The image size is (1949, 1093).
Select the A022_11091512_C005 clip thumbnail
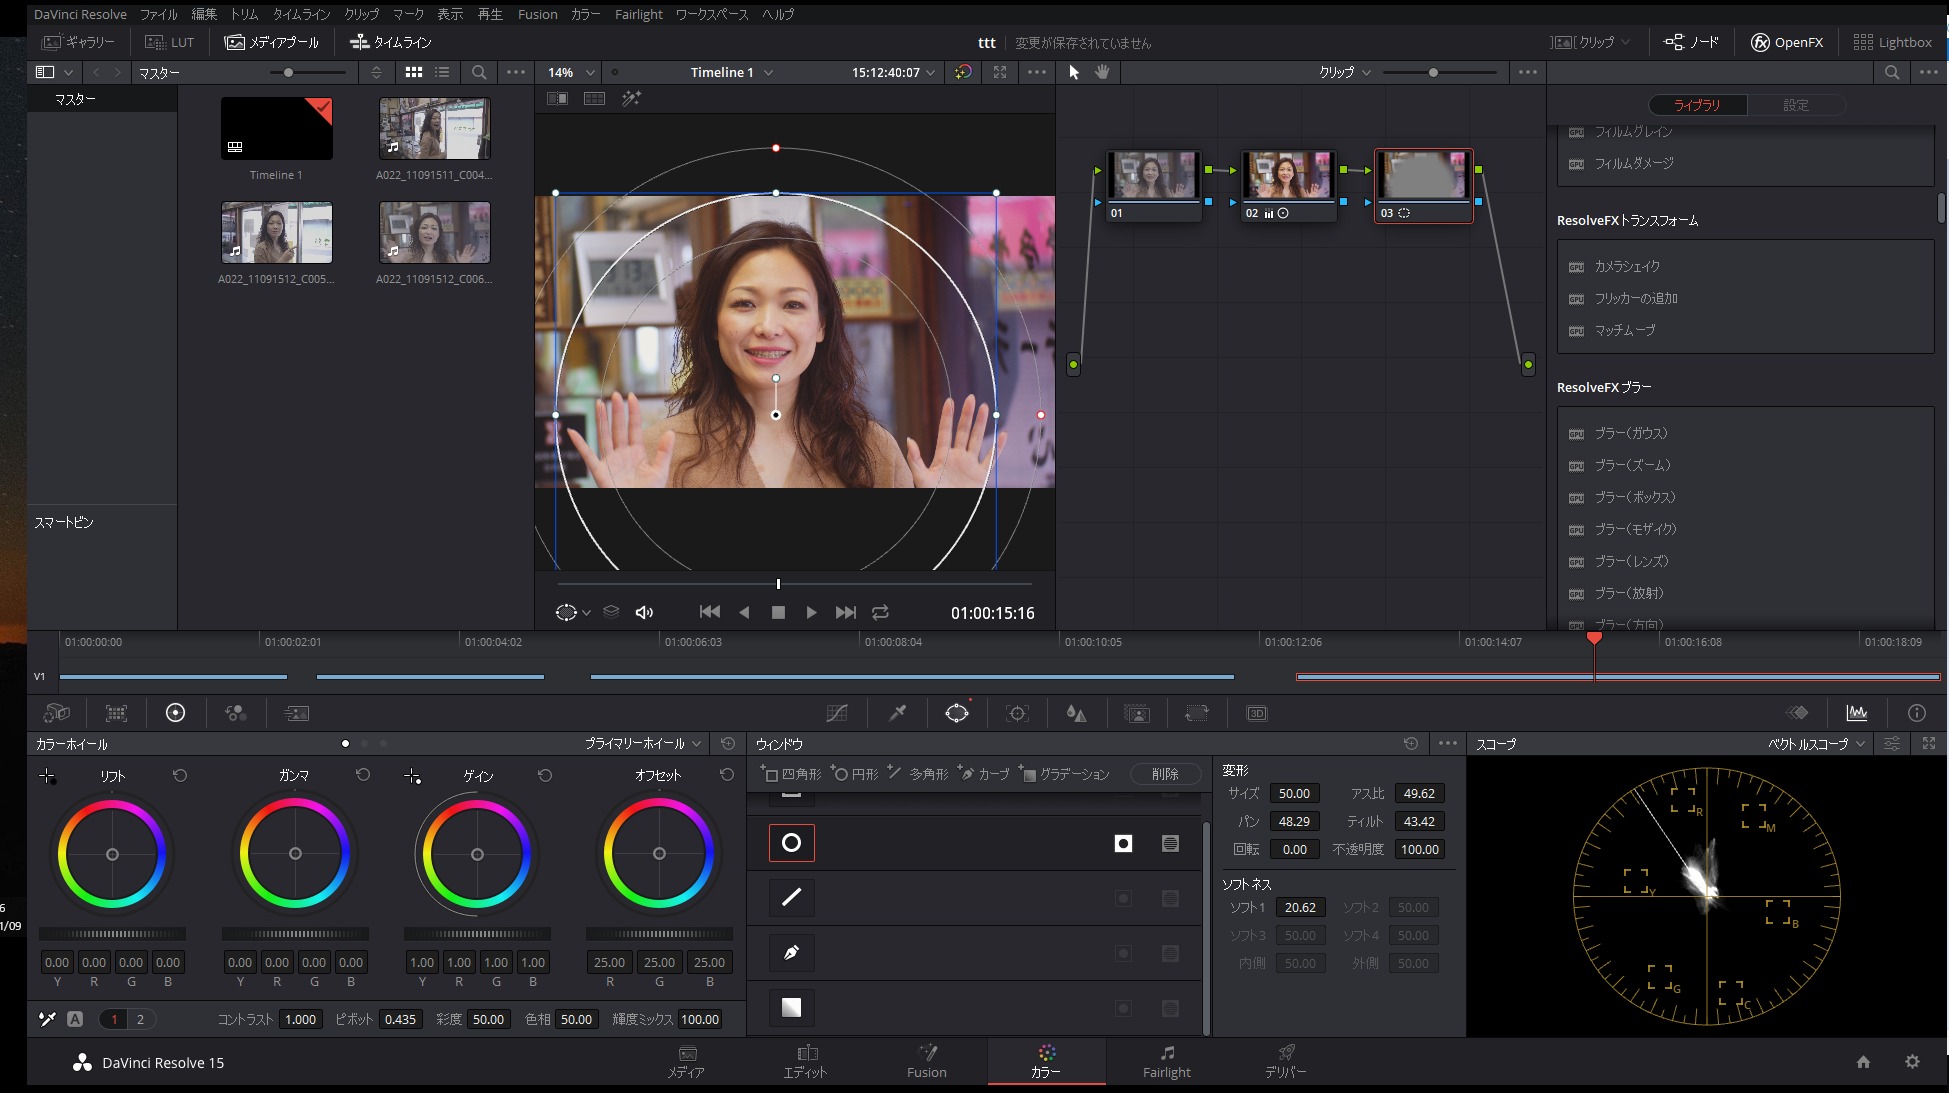pos(276,232)
